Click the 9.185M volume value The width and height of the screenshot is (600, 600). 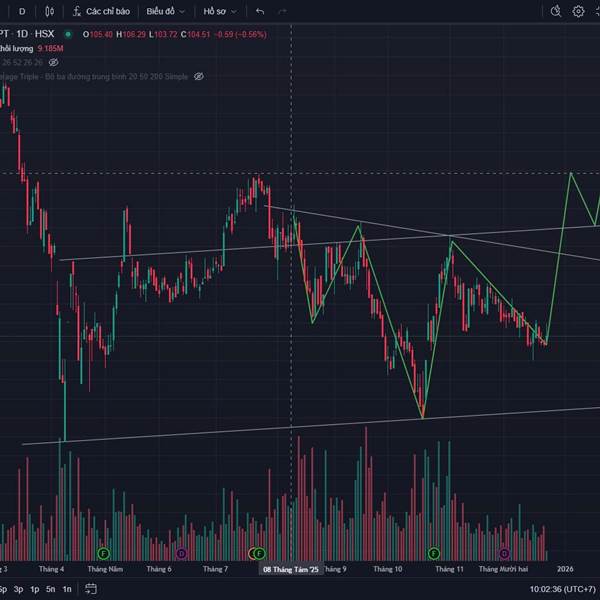[x=51, y=49]
